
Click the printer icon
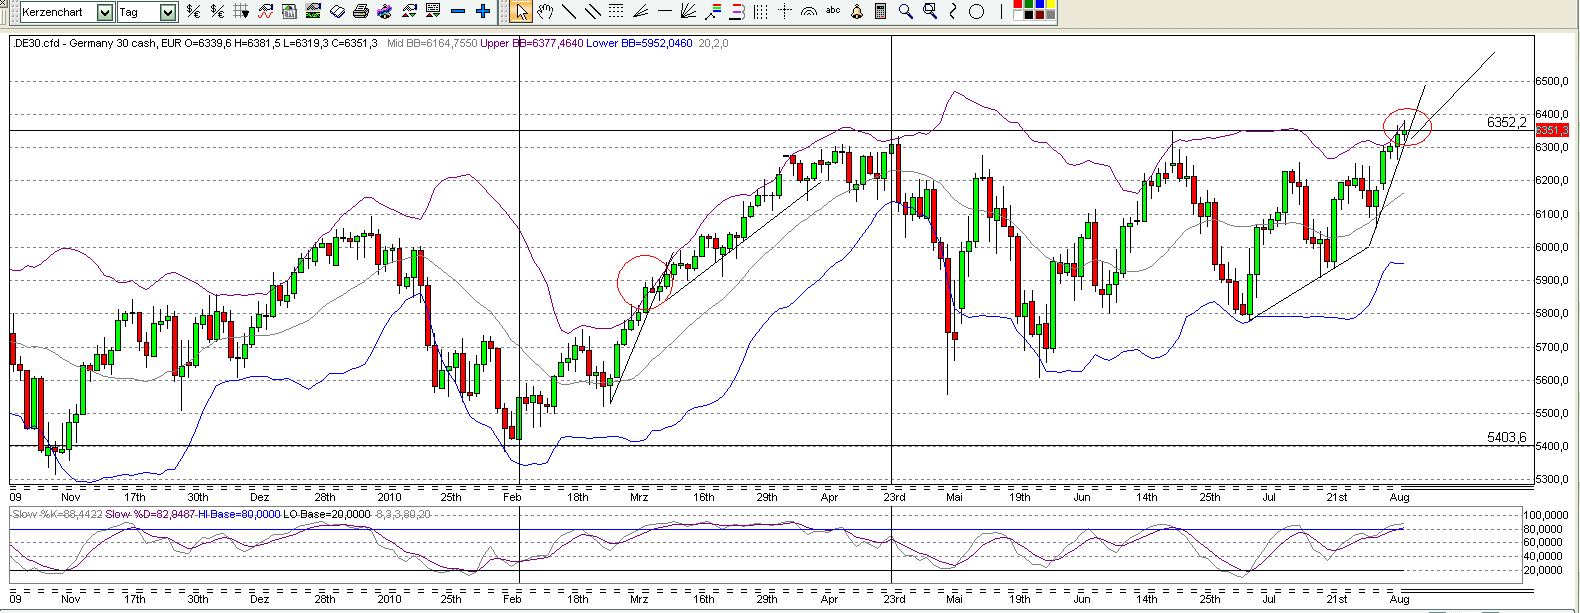coord(361,11)
